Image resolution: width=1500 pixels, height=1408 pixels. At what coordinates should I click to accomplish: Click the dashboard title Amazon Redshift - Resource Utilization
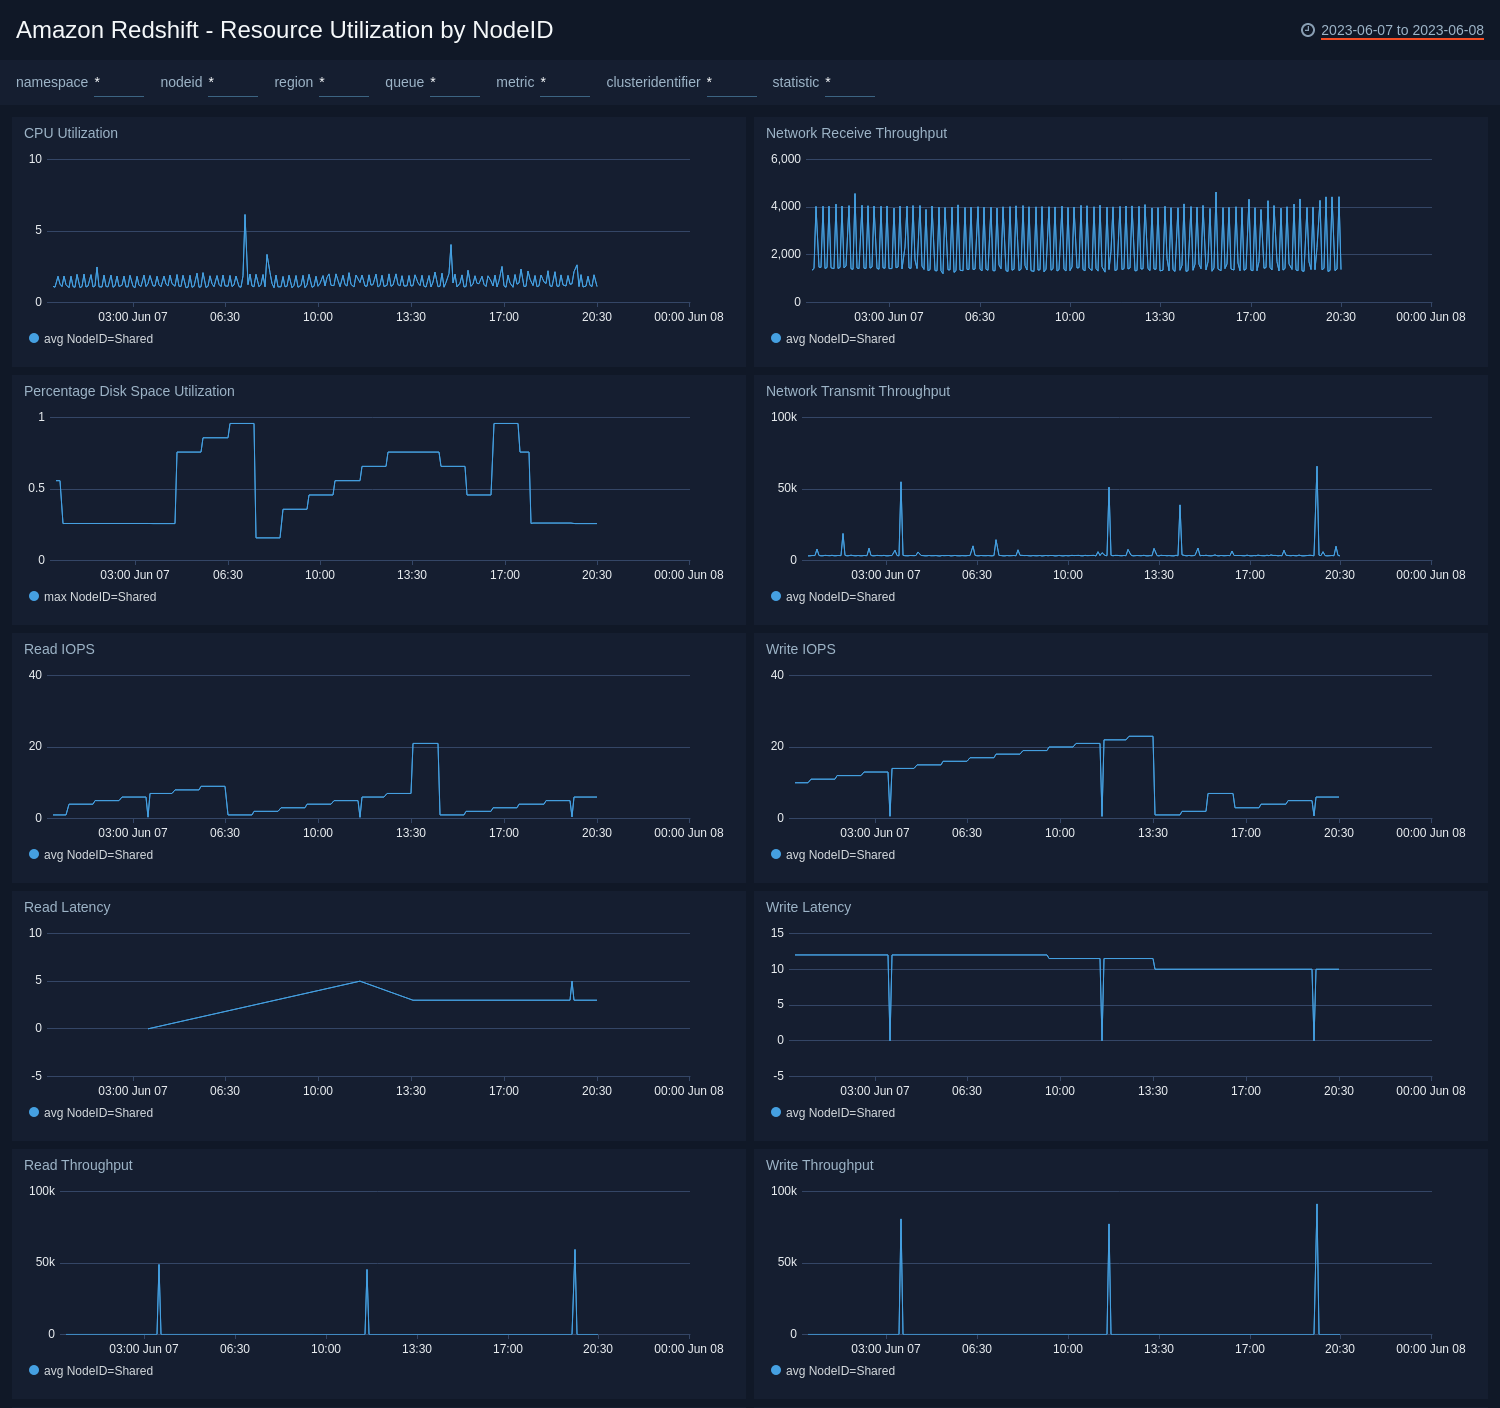coord(284,30)
